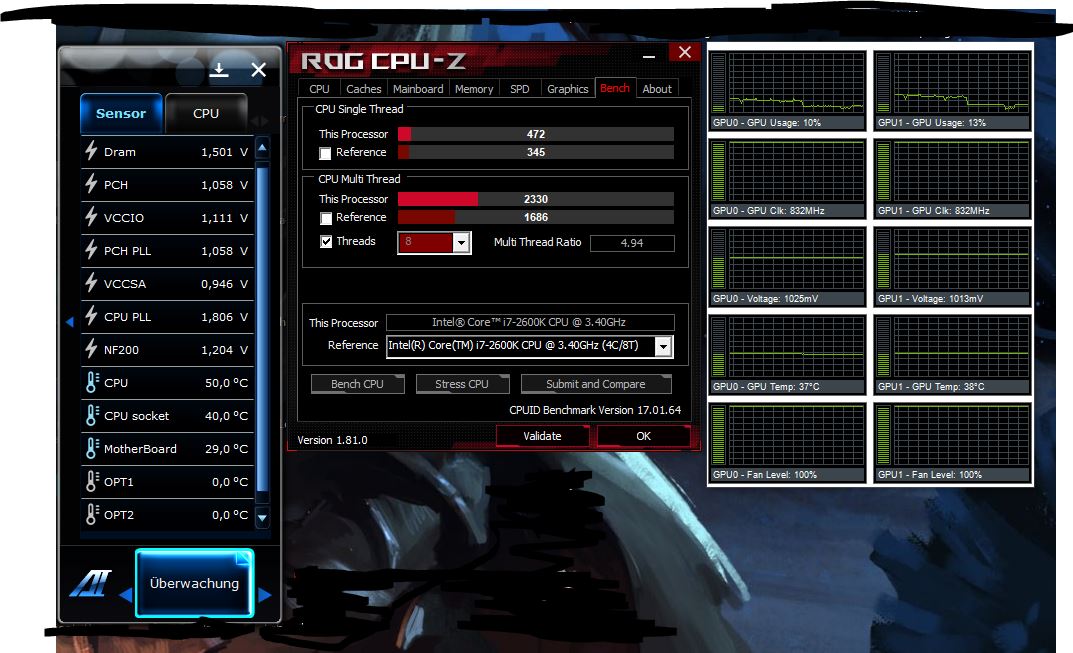Click the PCH PLL lightning icon
The height and width of the screenshot is (653, 1073).
pos(91,248)
